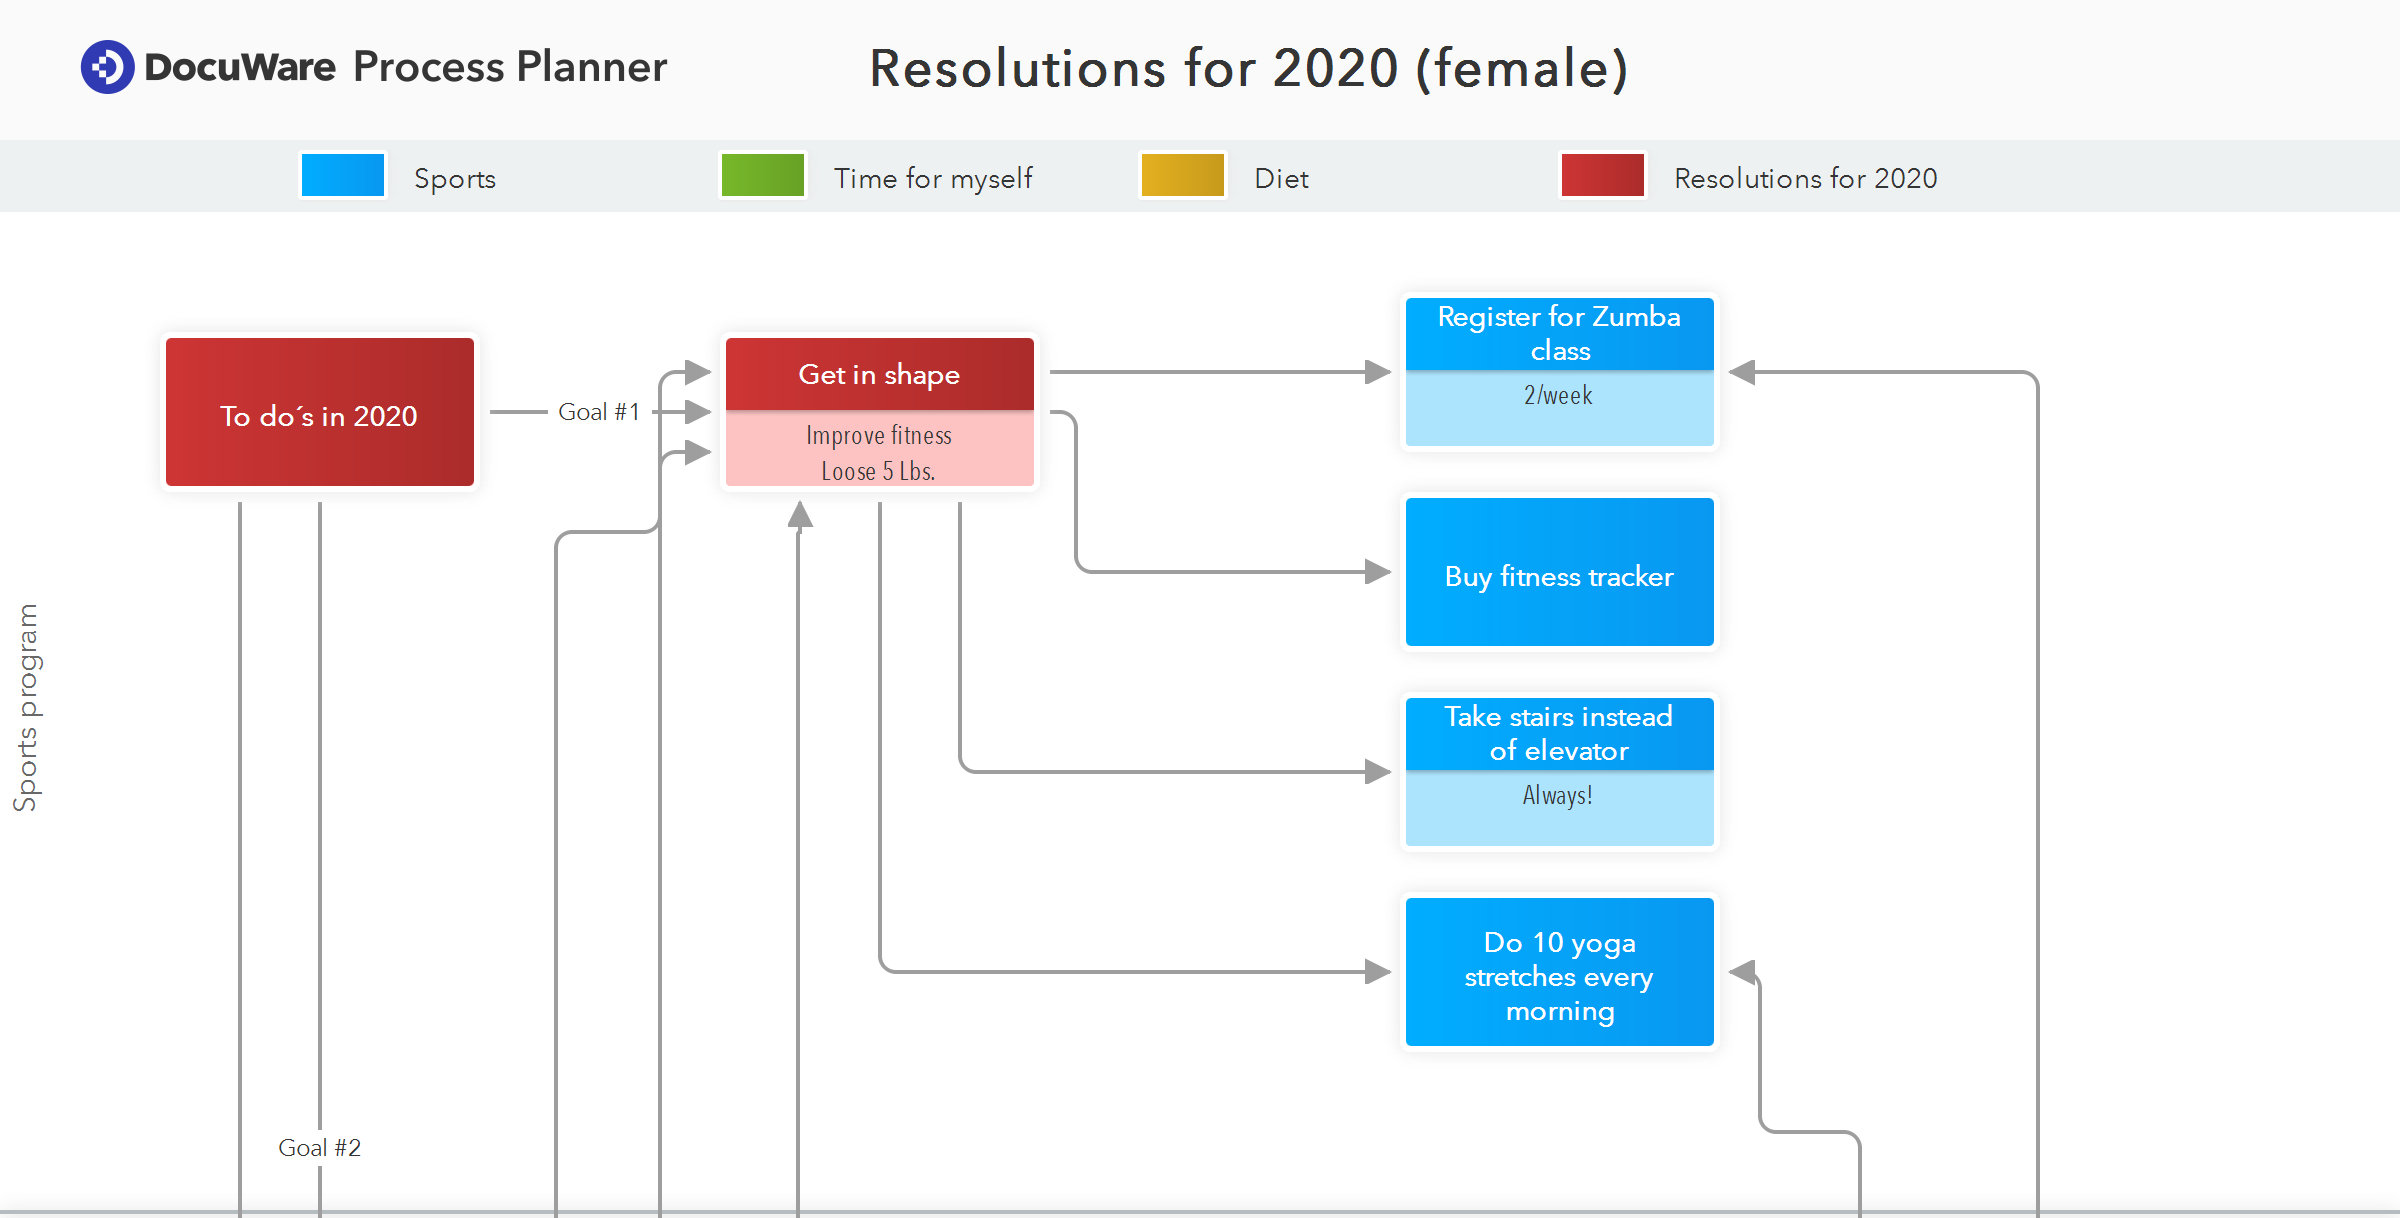
Task: Click the Sports legend label text
Action: tap(455, 179)
